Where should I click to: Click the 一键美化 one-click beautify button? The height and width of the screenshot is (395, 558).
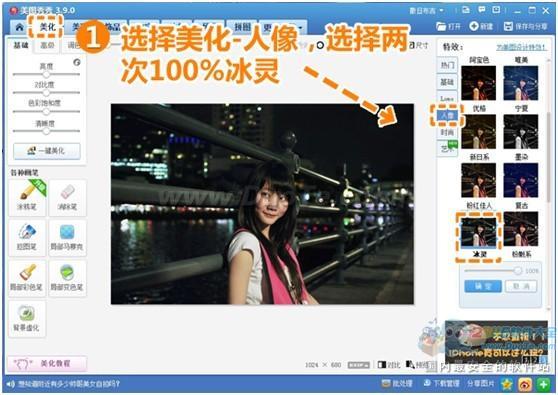[47, 151]
